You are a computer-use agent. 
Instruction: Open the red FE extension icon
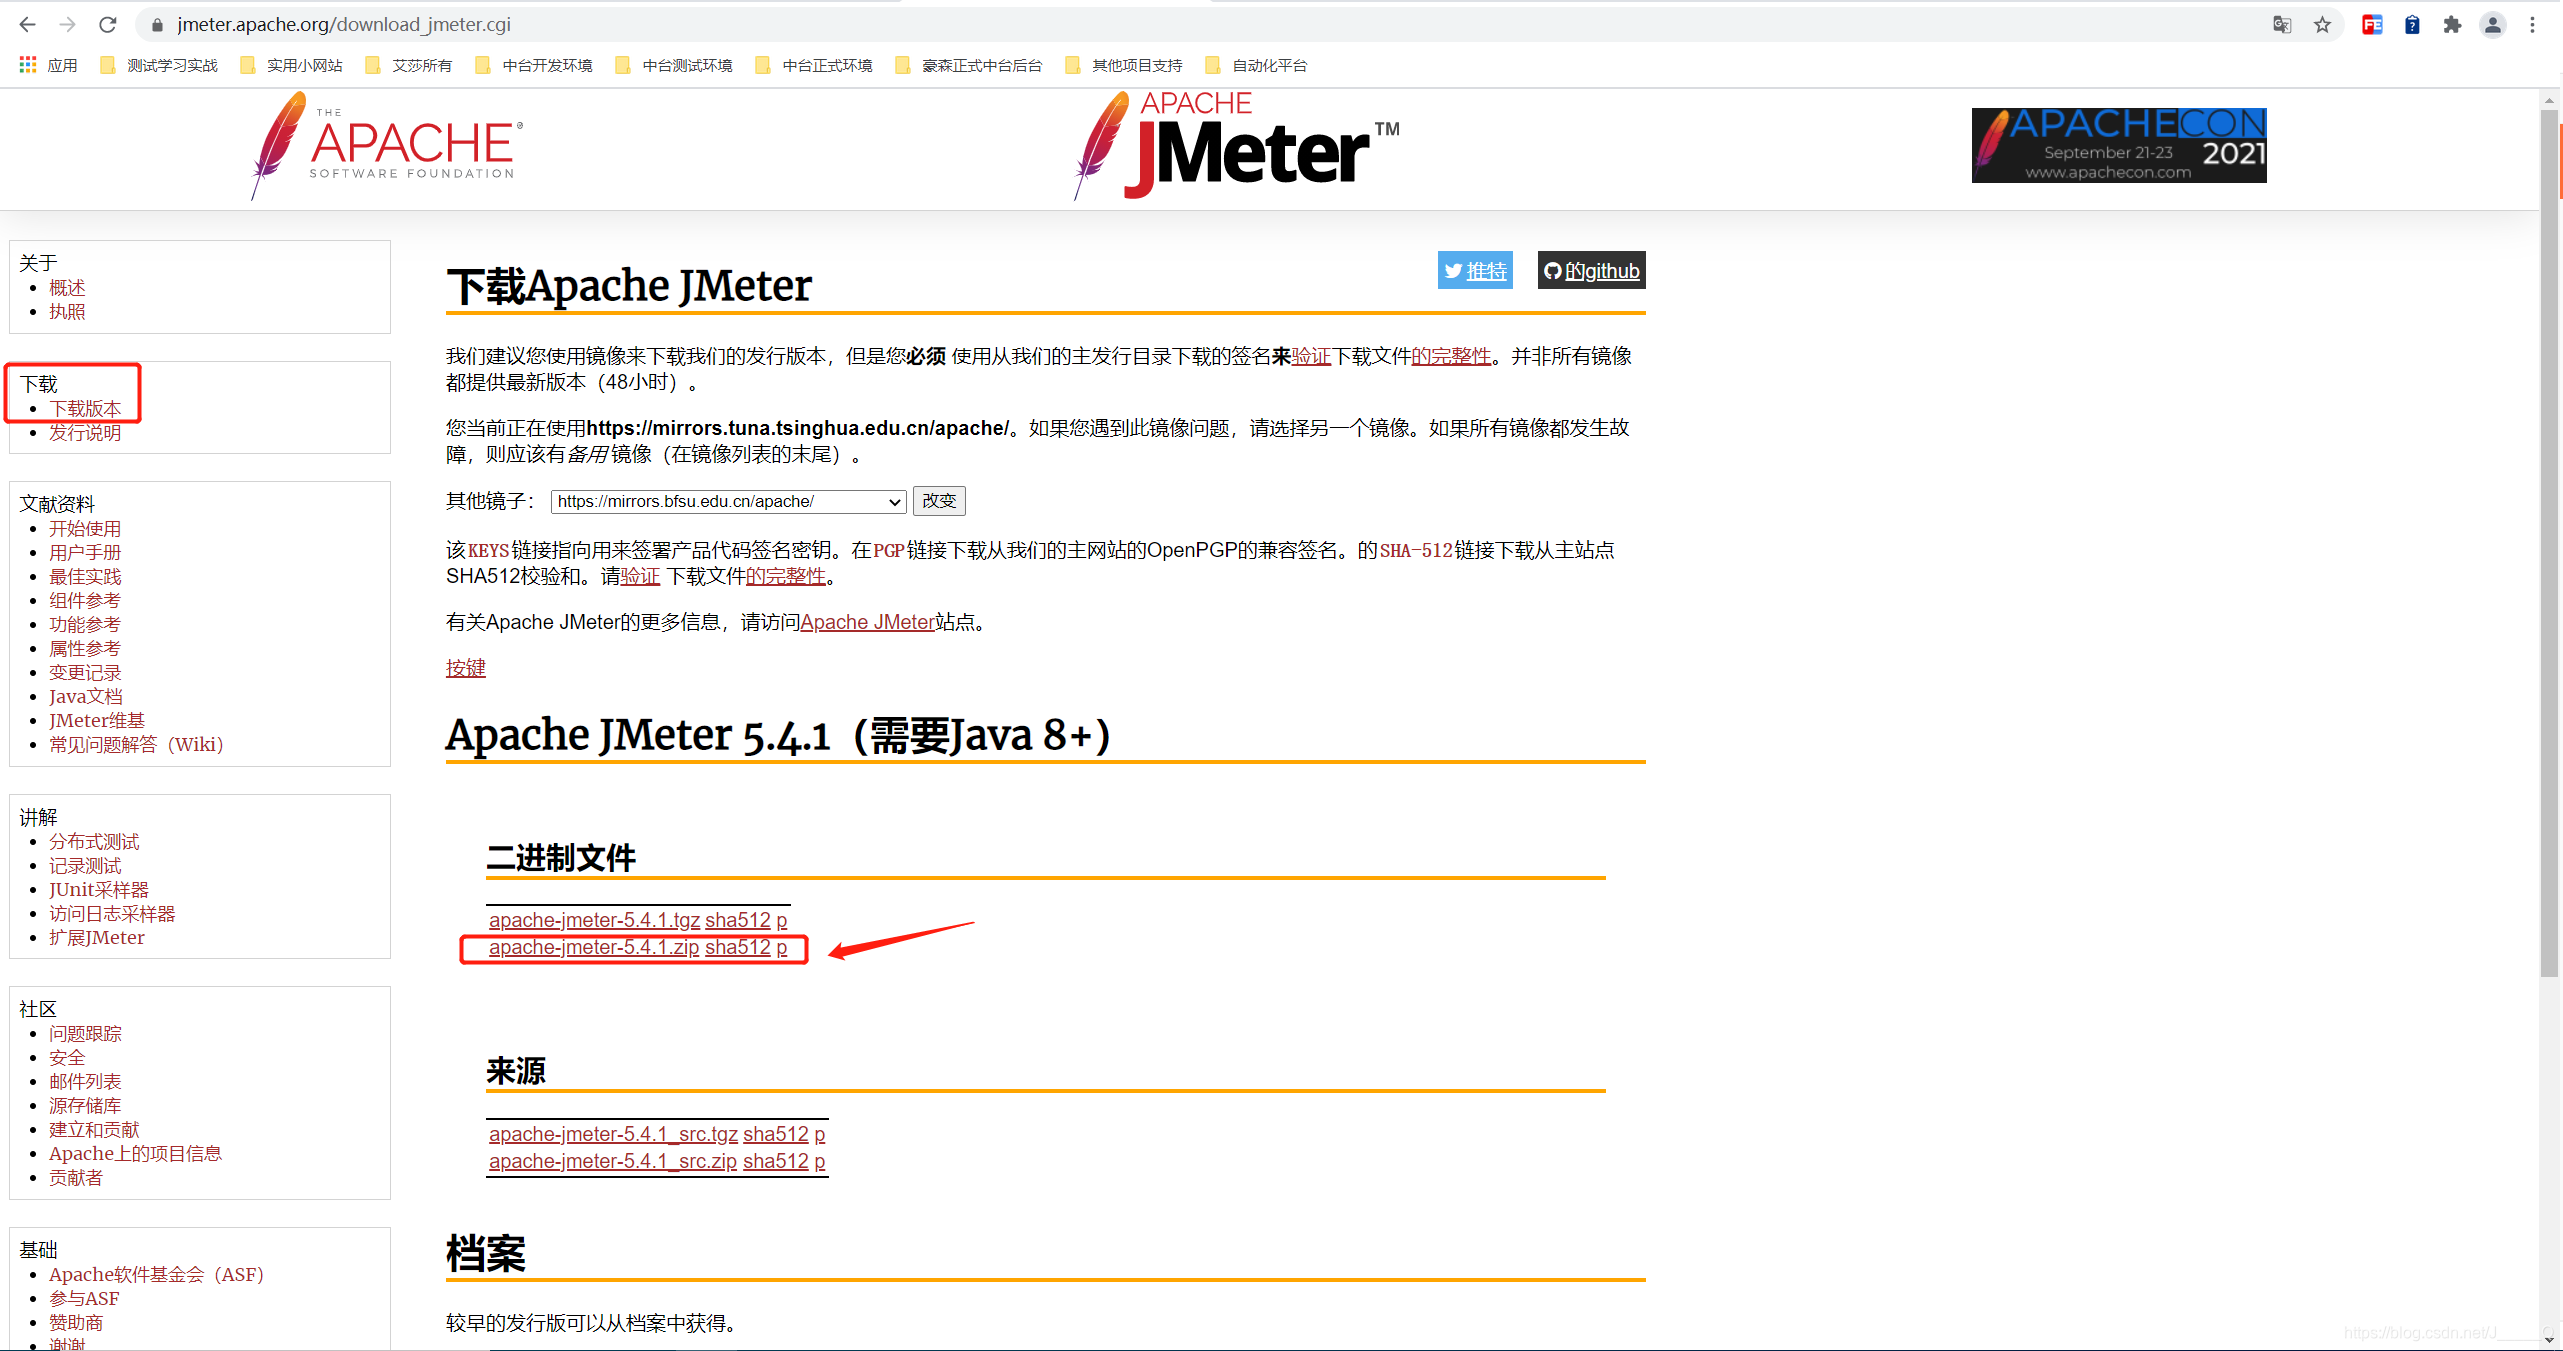[x=2372, y=25]
